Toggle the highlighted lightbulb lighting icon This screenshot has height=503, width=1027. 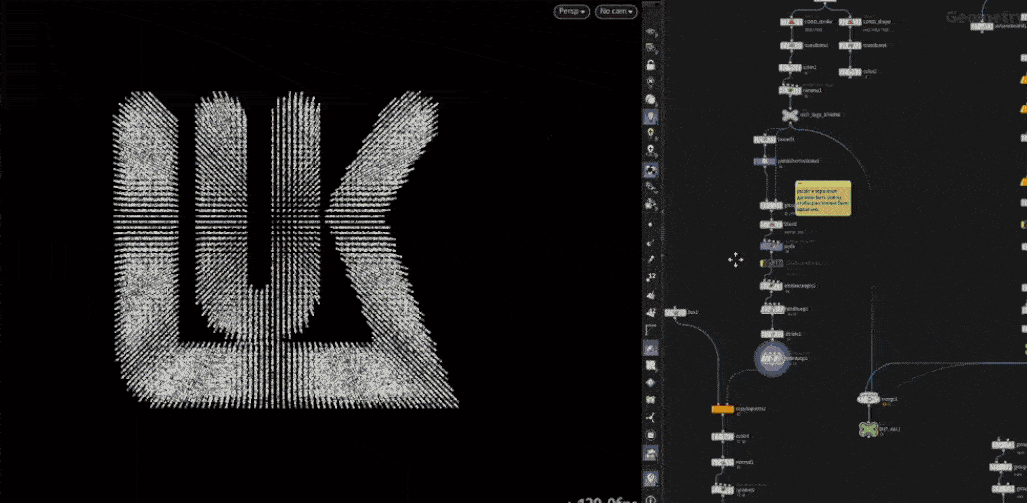[x=650, y=117]
